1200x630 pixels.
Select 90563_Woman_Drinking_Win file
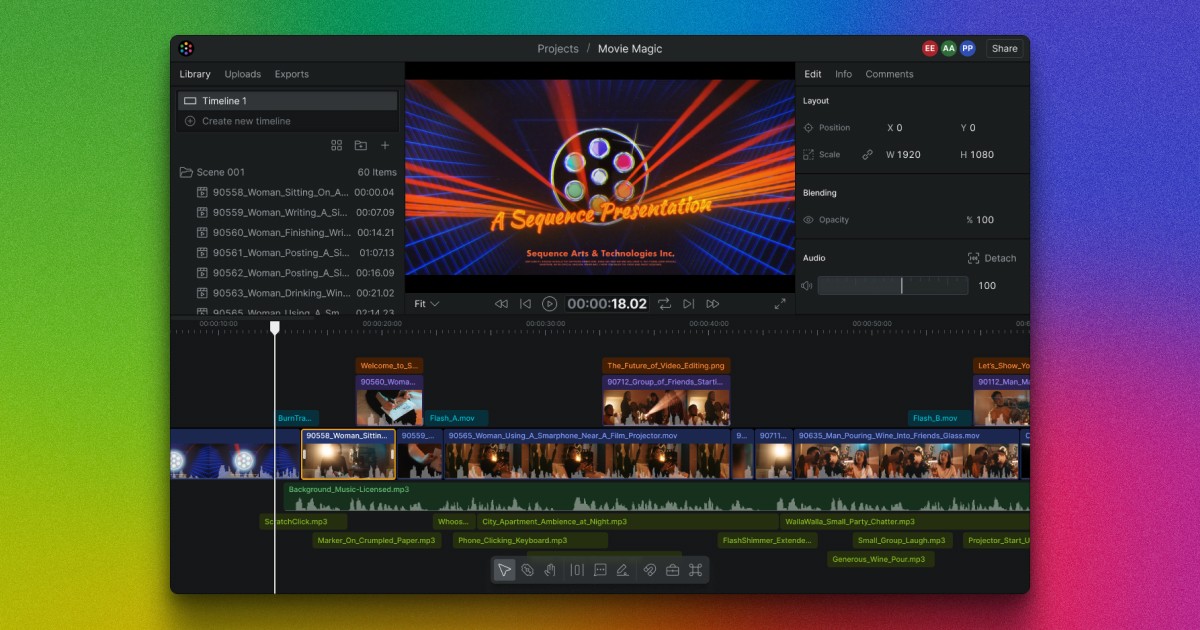295,293
